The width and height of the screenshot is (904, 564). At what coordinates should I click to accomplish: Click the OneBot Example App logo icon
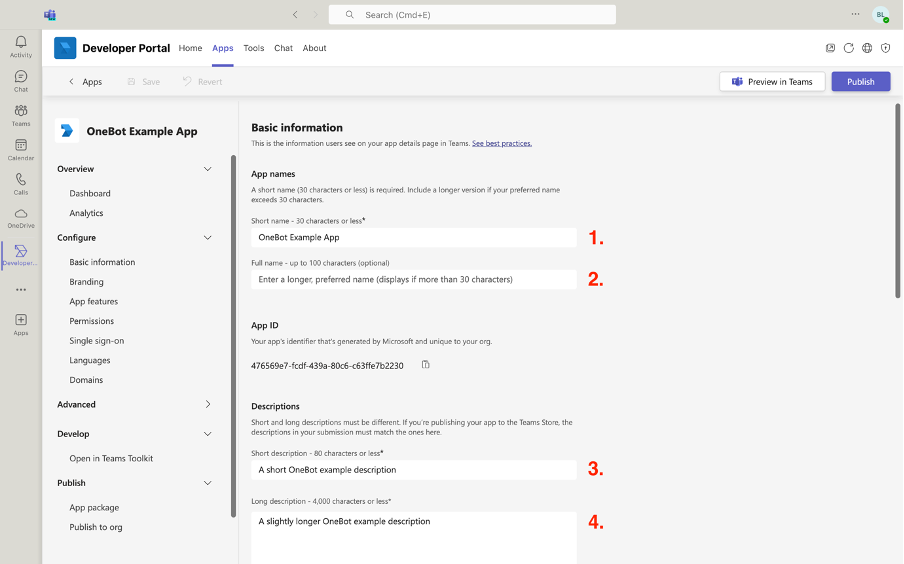coord(67,131)
